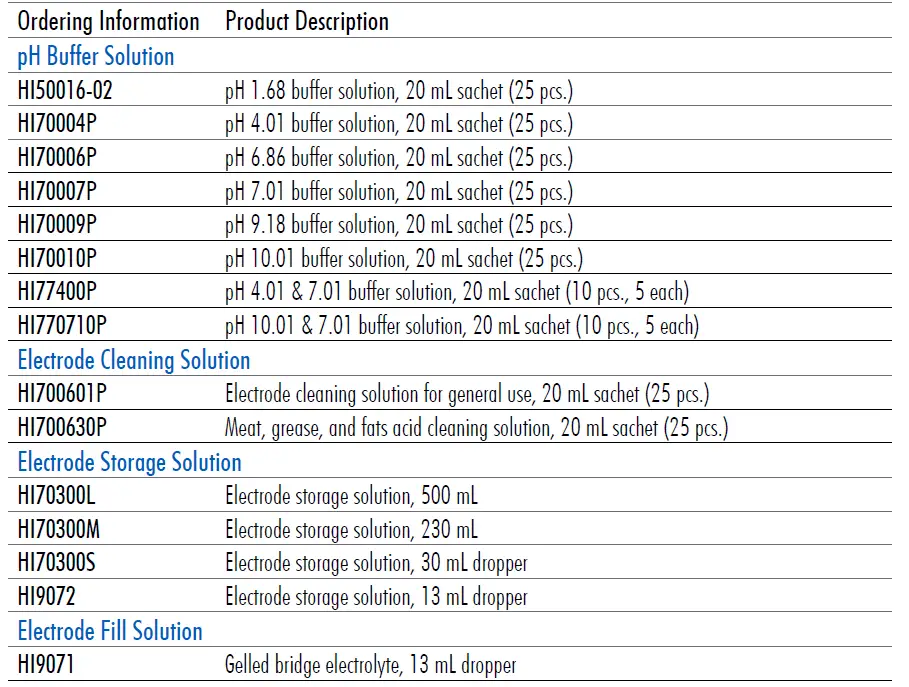Click product code HI770710P

62,326
